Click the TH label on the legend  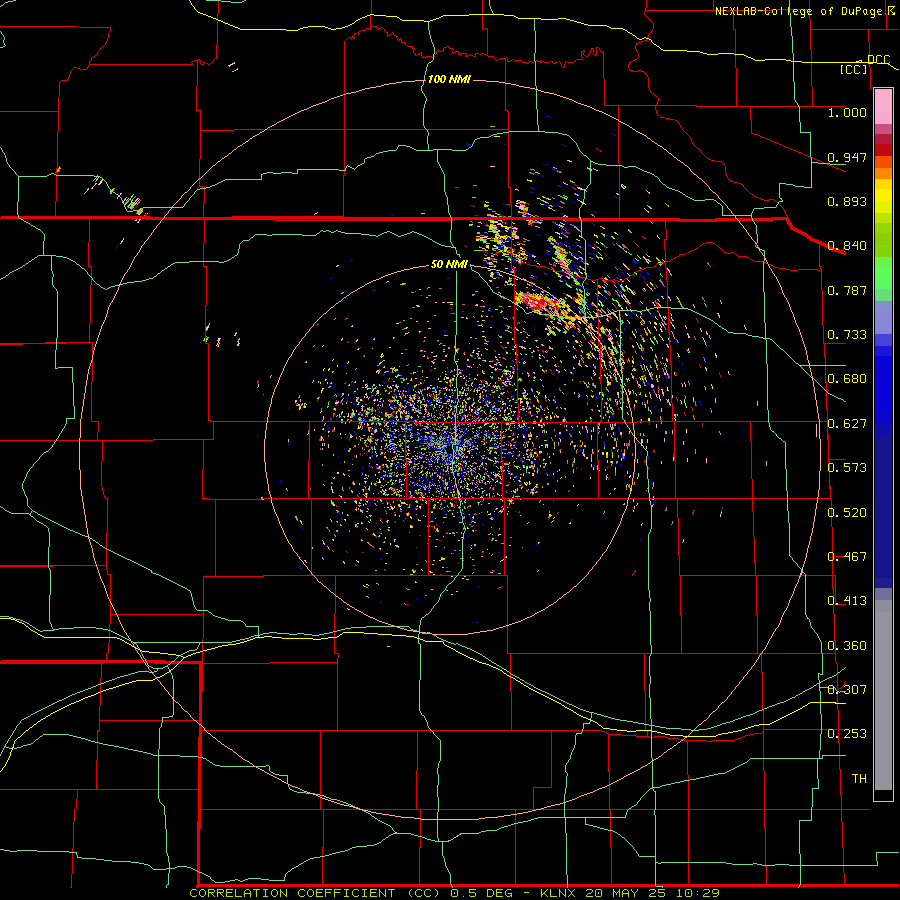coord(859,779)
